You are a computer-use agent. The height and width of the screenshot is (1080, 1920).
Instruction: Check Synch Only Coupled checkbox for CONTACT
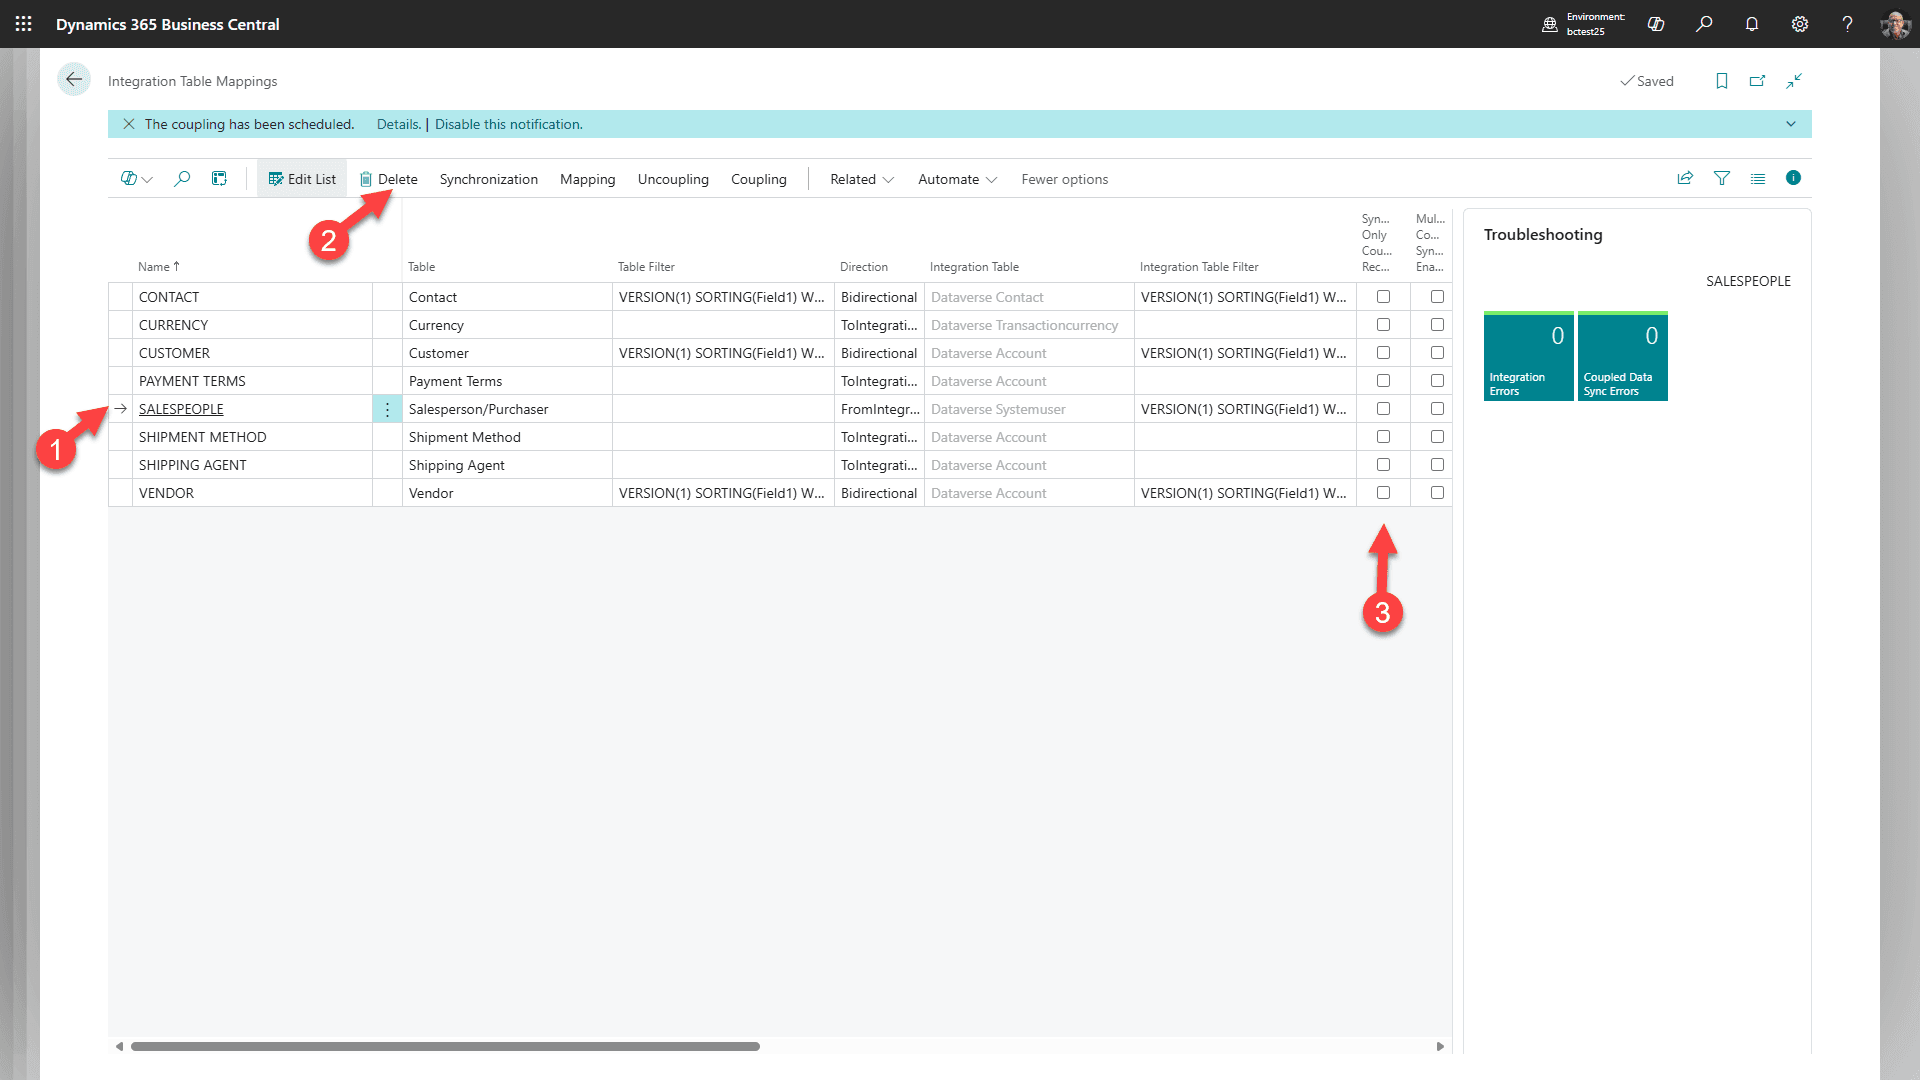(1383, 297)
